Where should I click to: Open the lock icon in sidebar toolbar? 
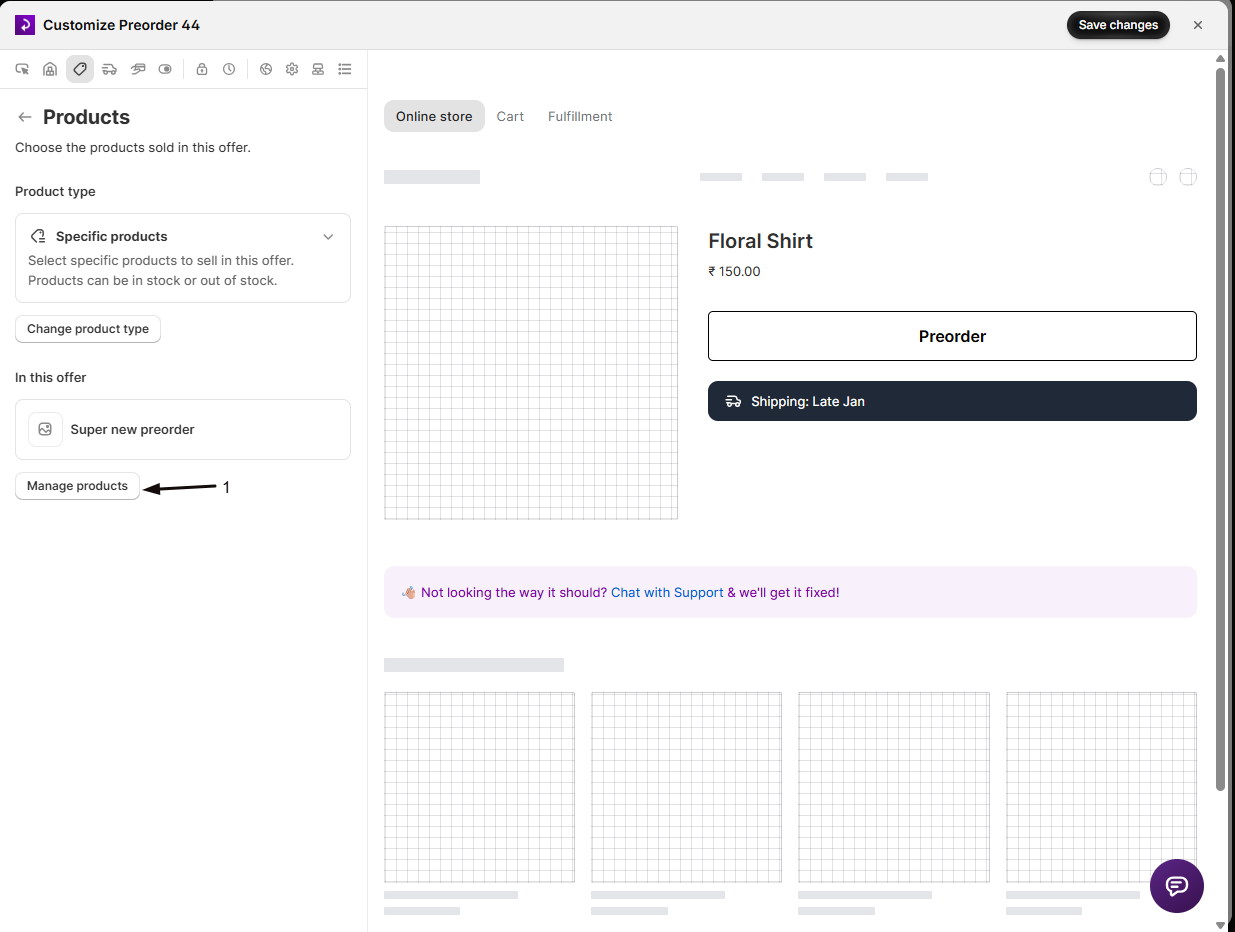tap(202, 69)
